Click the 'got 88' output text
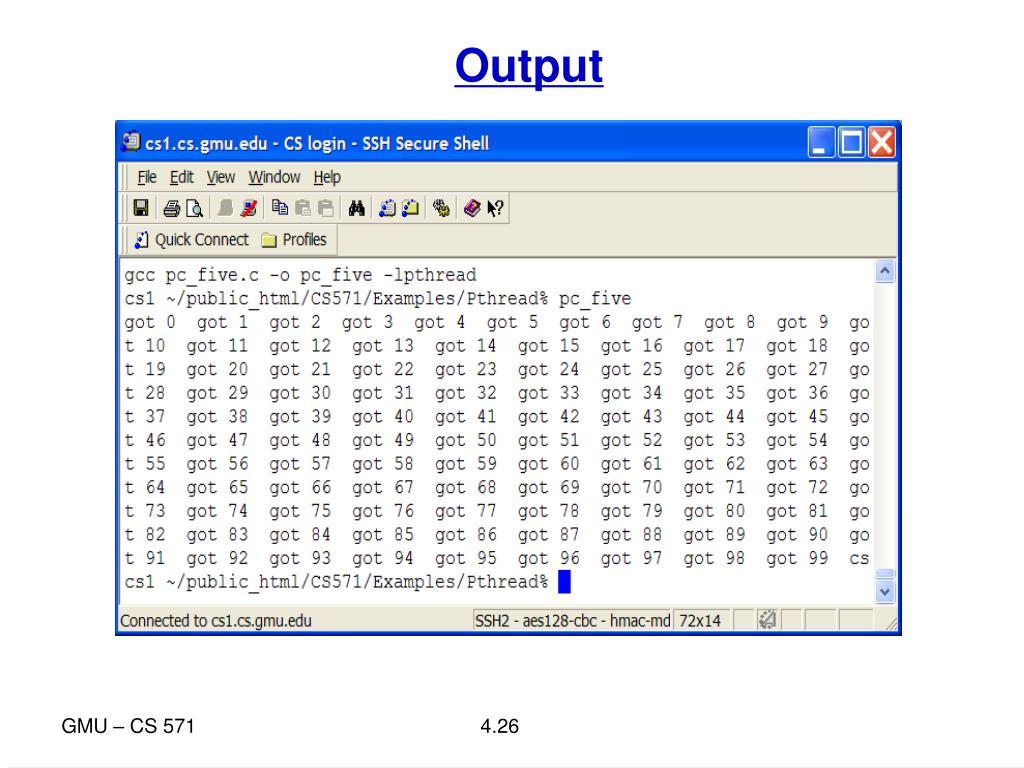 pyautogui.click(x=632, y=534)
